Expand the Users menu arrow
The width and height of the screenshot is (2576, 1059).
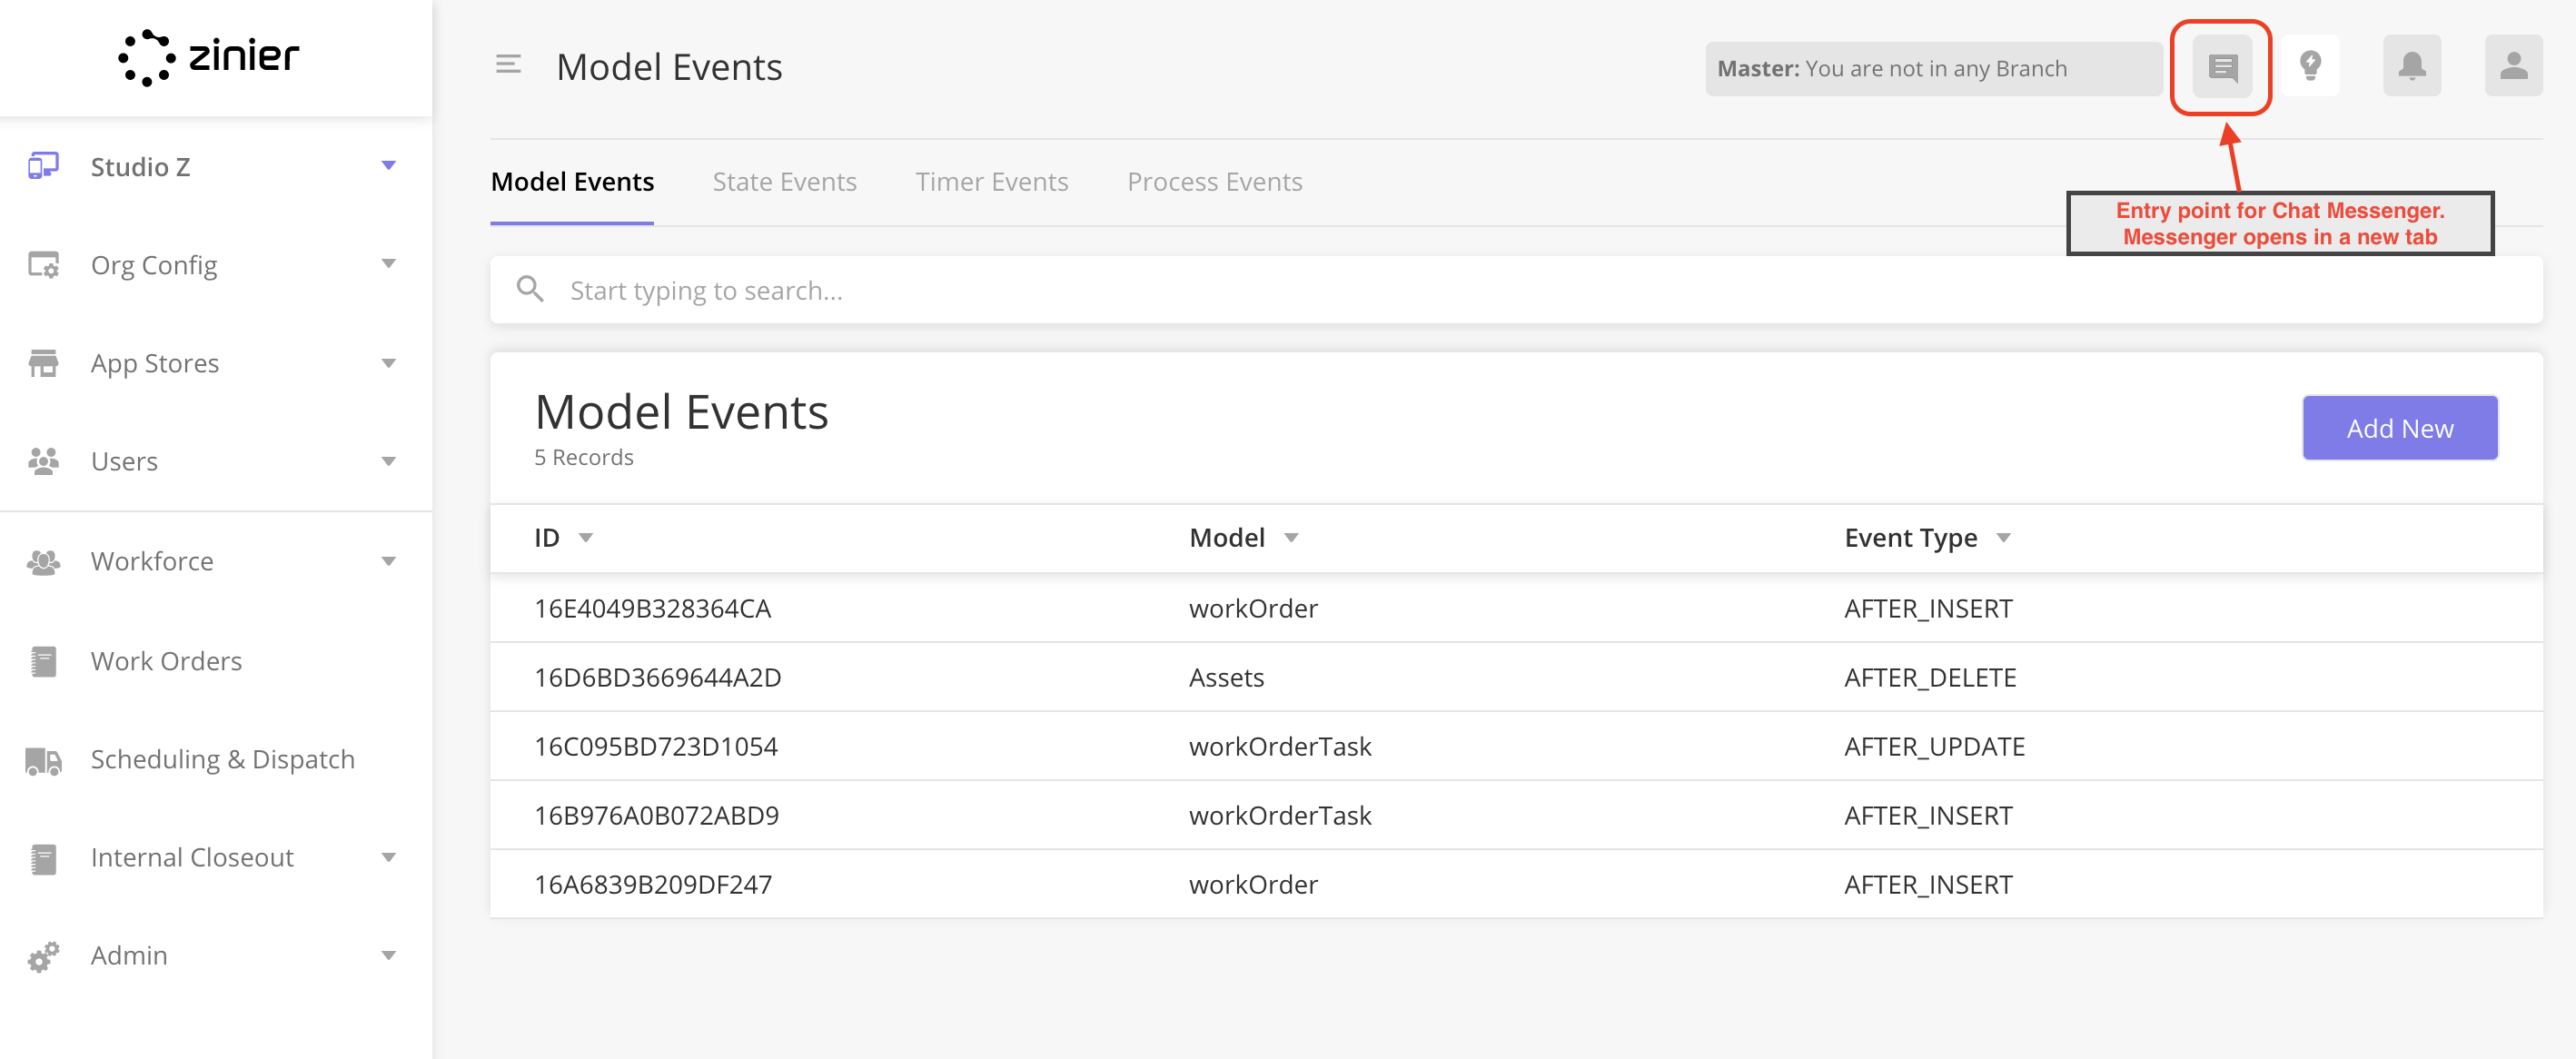click(389, 461)
